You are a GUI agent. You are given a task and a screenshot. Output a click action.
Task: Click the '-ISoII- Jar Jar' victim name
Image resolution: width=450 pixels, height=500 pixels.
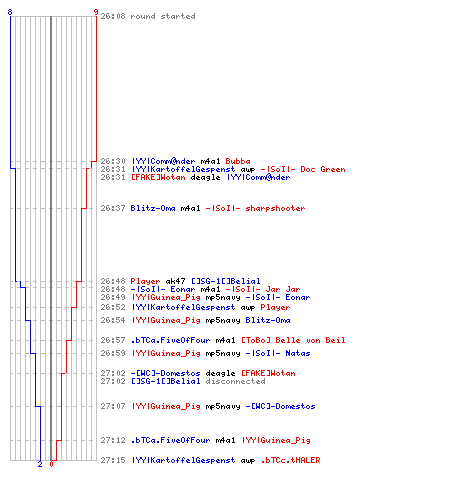click(x=263, y=289)
